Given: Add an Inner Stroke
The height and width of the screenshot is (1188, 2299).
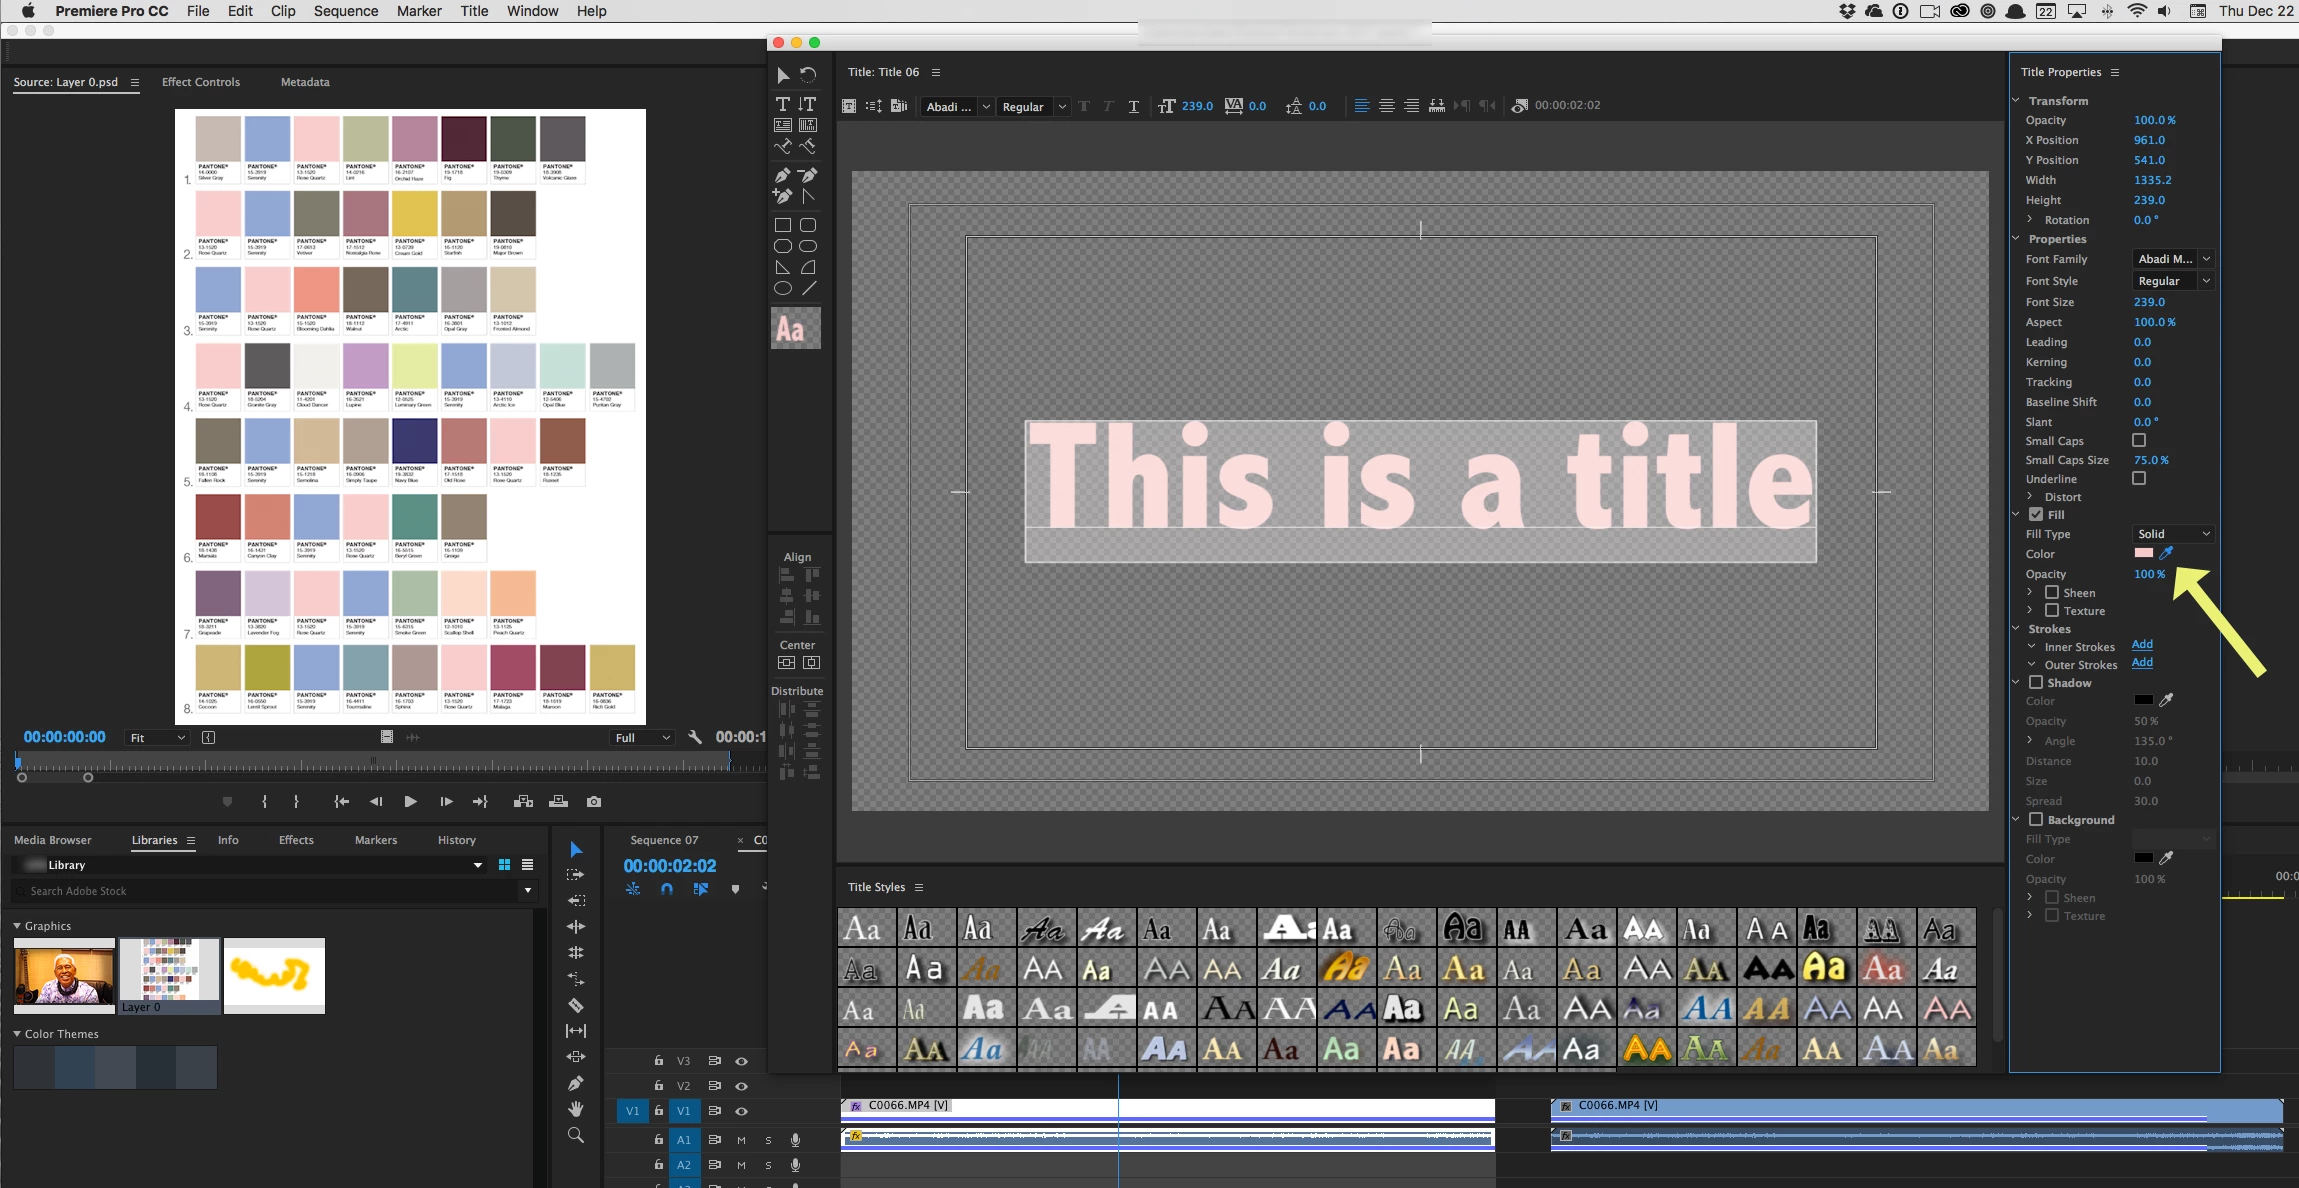Looking at the screenshot, I should point(2142,645).
